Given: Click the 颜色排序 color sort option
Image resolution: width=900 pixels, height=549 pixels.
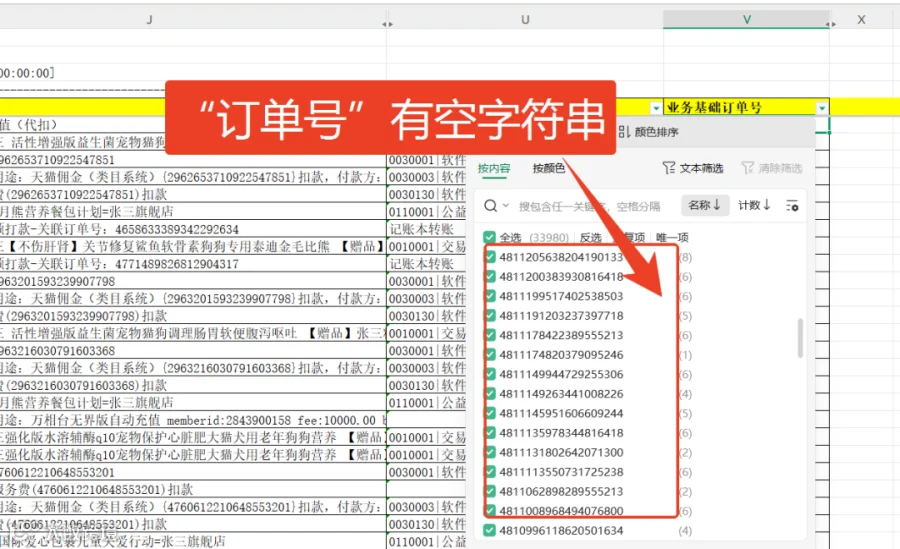Looking at the screenshot, I should coord(649,132).
